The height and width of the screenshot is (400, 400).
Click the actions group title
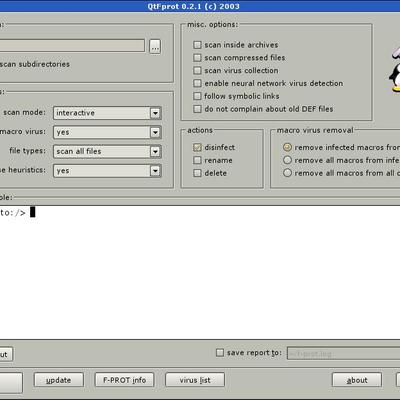[200, 130]
